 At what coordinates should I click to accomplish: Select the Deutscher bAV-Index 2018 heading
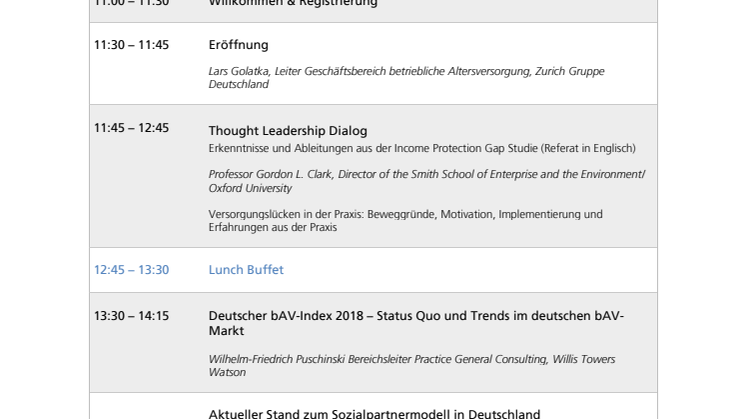click(x=415, y=316)
